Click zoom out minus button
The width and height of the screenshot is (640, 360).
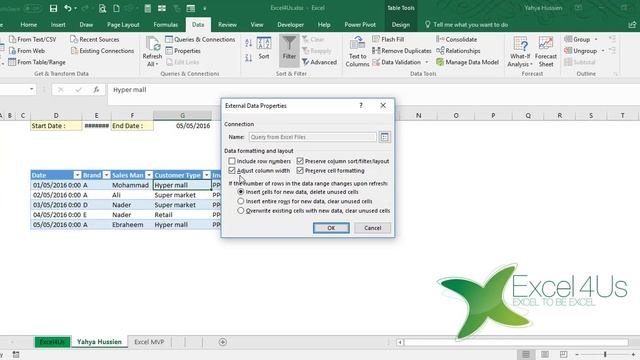577,354
